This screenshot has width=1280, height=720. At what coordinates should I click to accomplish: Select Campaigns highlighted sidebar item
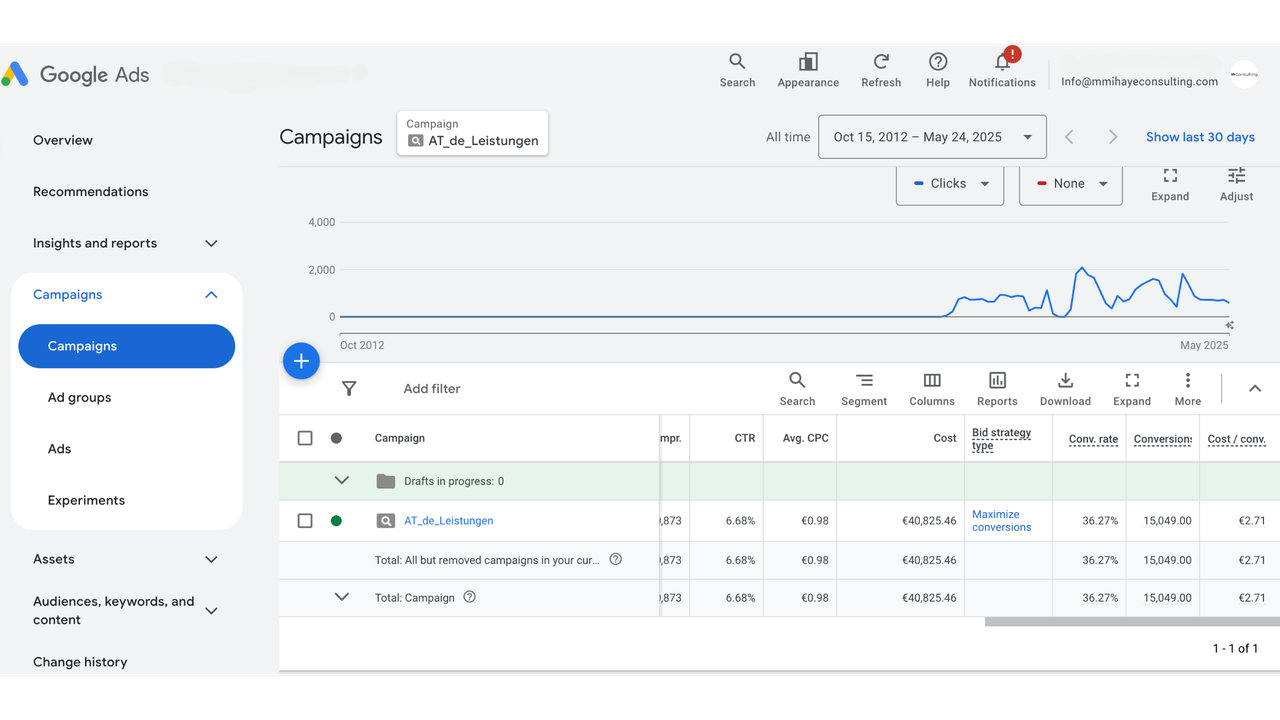coord(127,346)
